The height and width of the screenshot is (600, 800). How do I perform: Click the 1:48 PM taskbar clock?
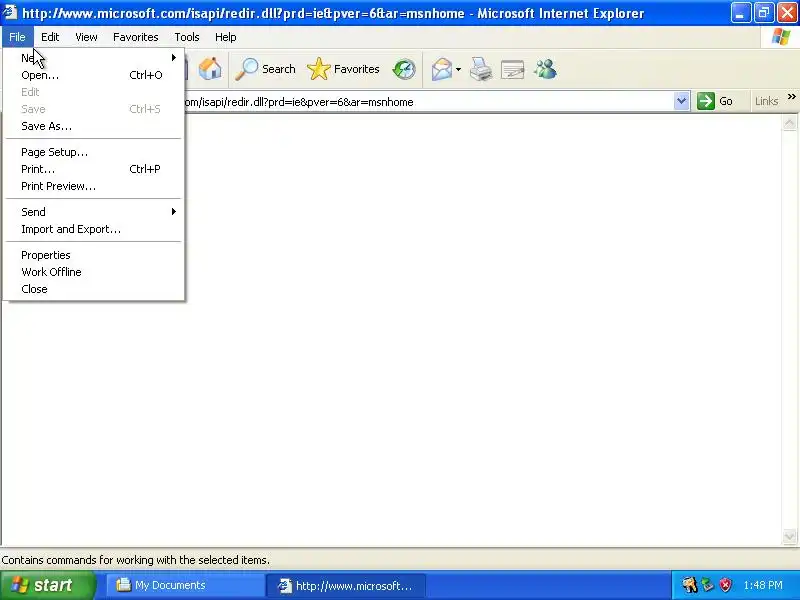(763, 585)
